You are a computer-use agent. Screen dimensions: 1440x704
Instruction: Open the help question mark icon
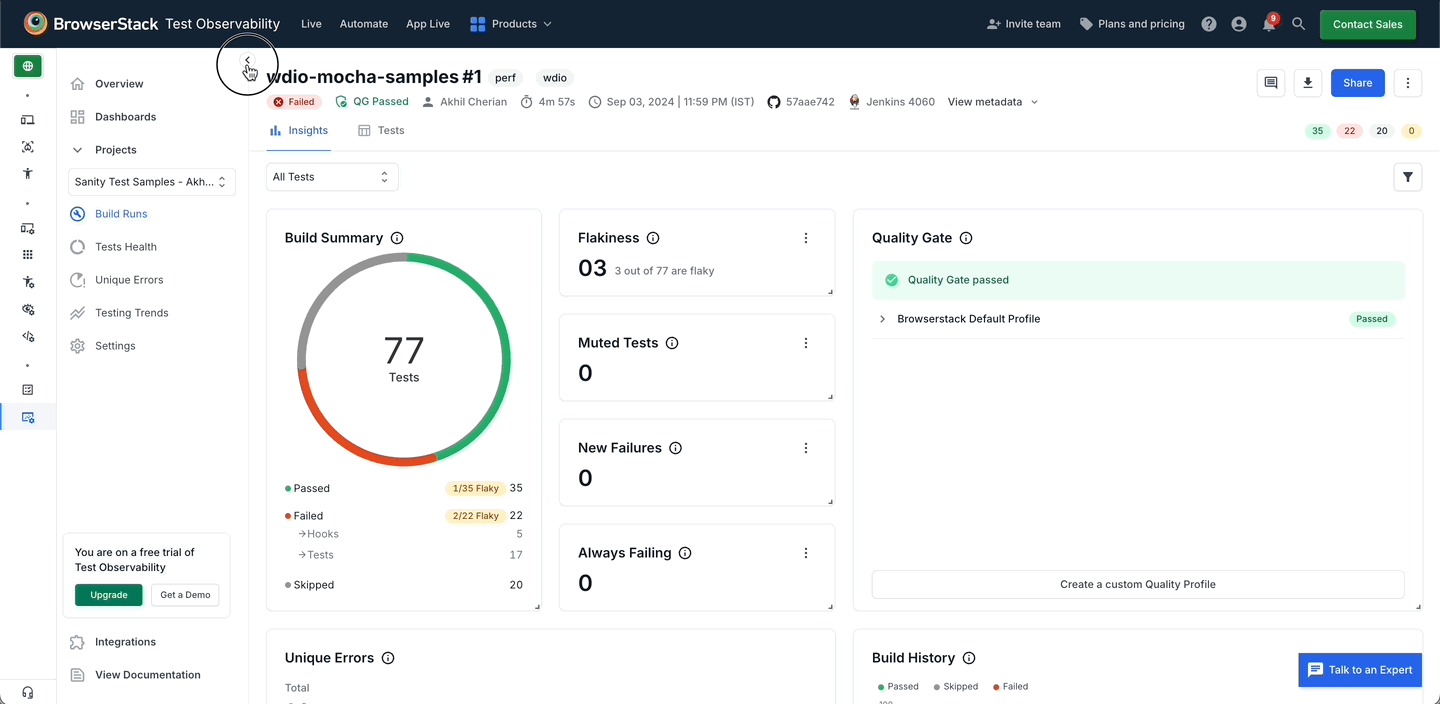(x=1209, y=24)
